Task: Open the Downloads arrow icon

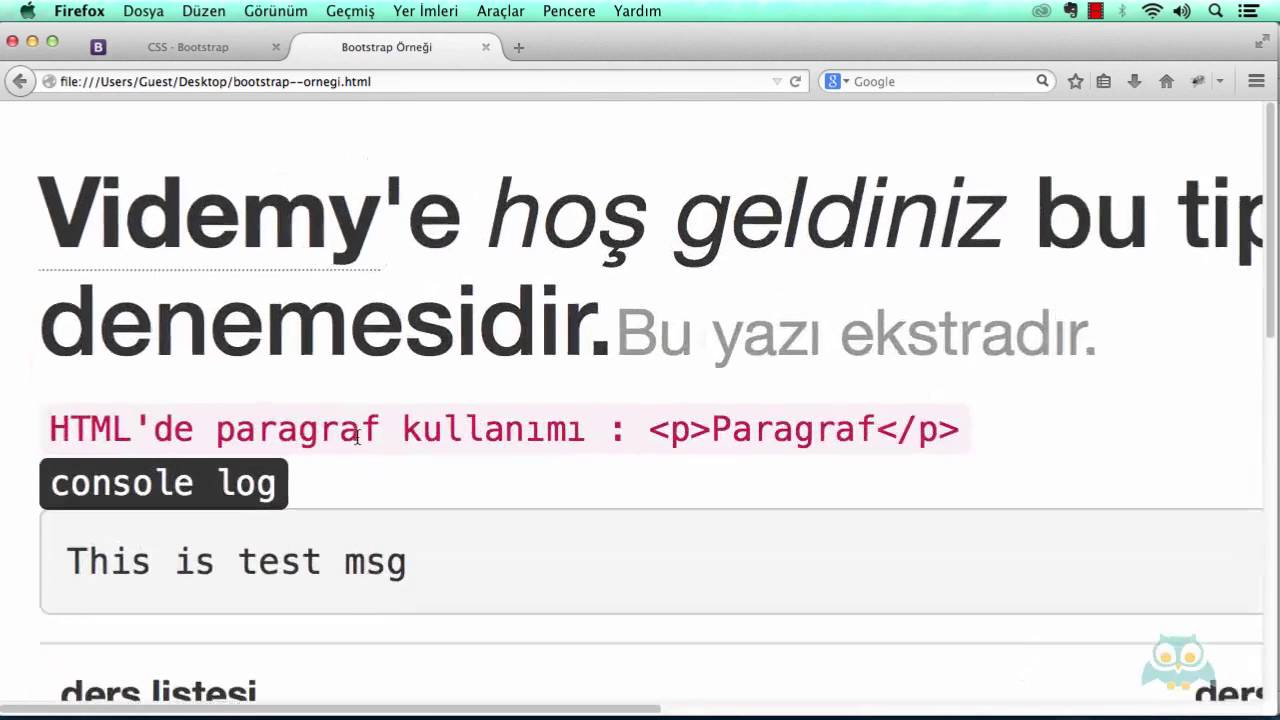Action: tap(1134, 82)
